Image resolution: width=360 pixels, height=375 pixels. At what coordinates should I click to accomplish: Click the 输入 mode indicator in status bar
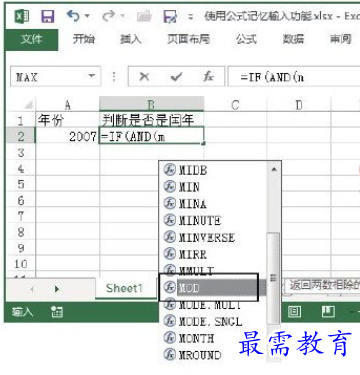point(22,312)
